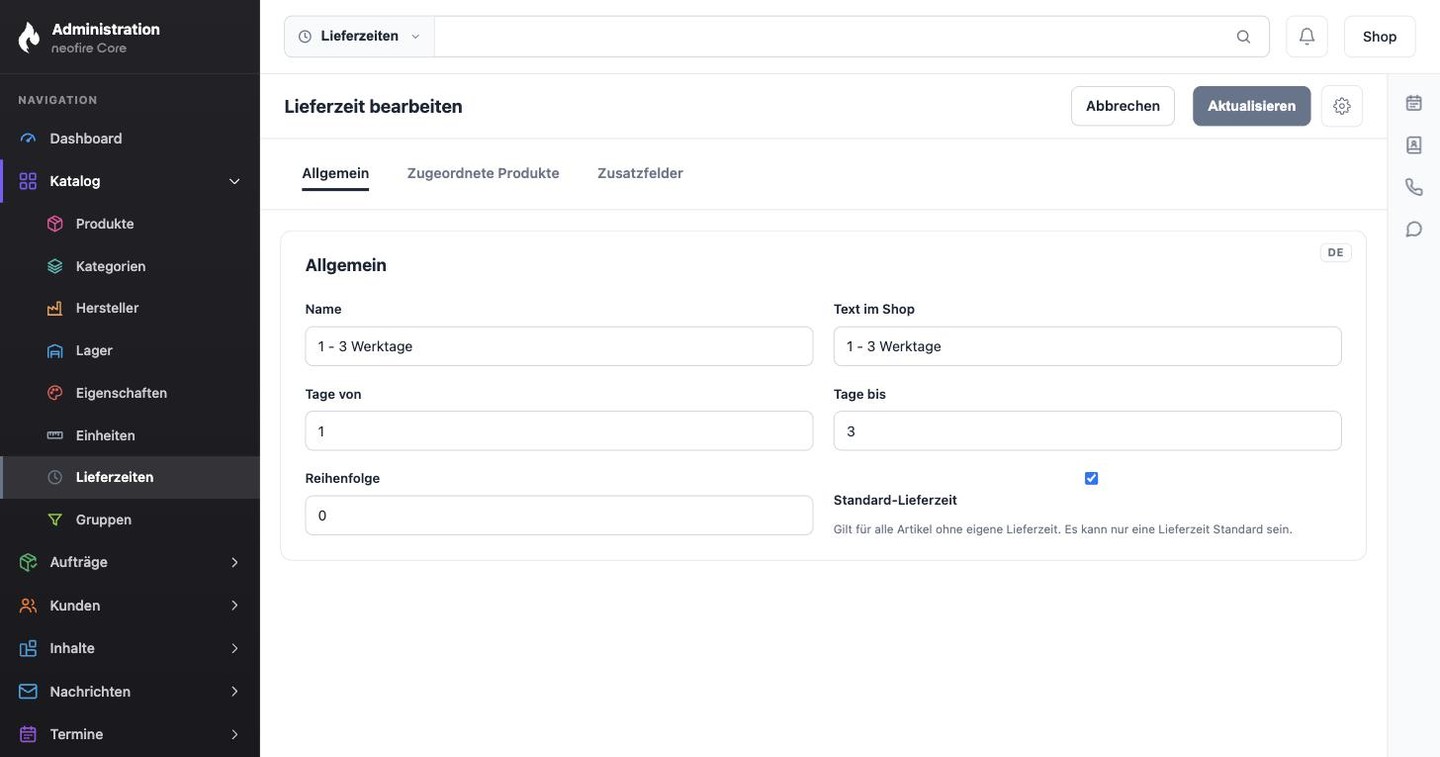Uncheck the Standard-Lieferzeit checkbox
Viewport: 1440px width, 757px height.
pyautogui.click(x=1091, y=478)
